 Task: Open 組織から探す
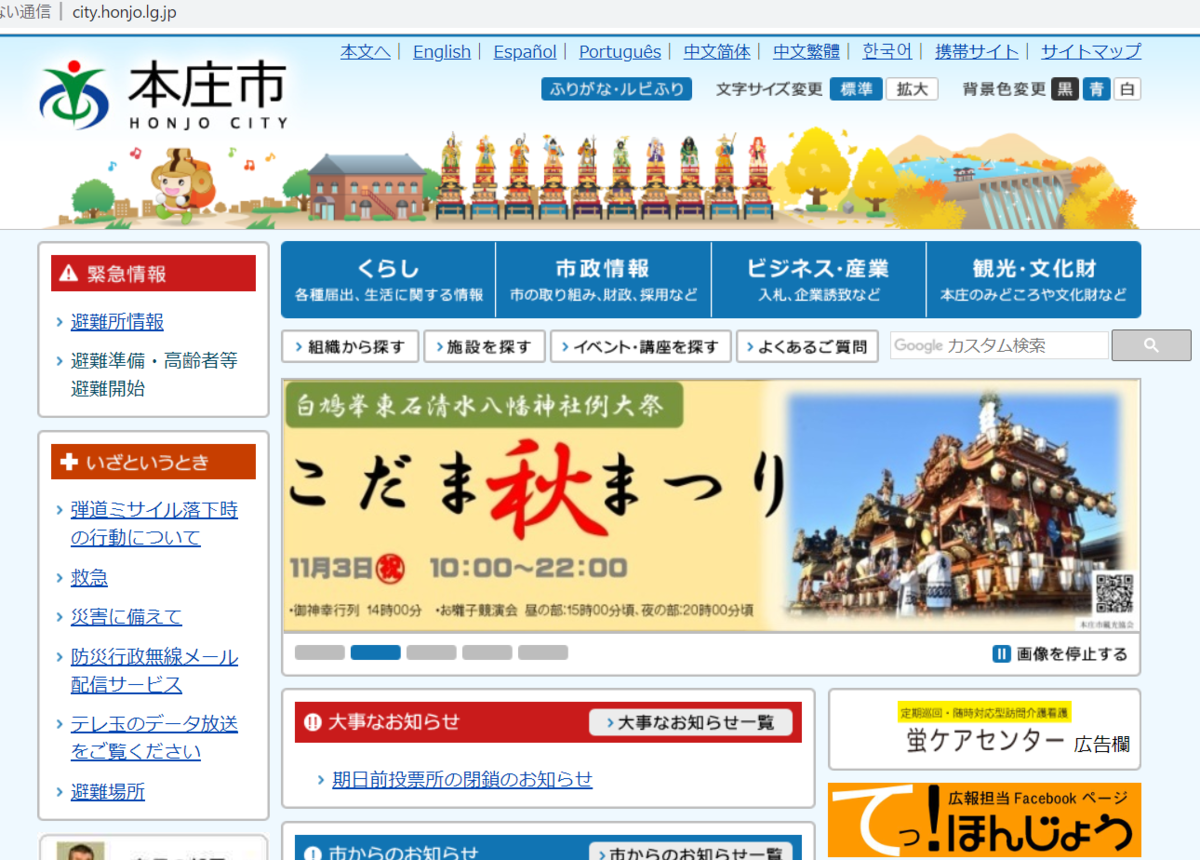click(x=350, y=347)
